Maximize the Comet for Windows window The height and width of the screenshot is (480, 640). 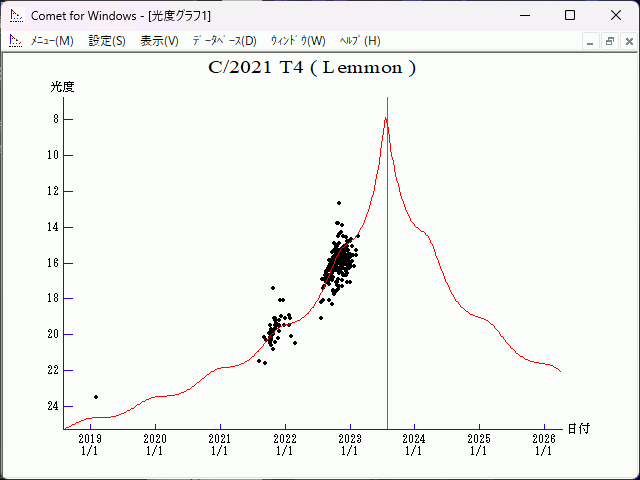pos(570,16)
